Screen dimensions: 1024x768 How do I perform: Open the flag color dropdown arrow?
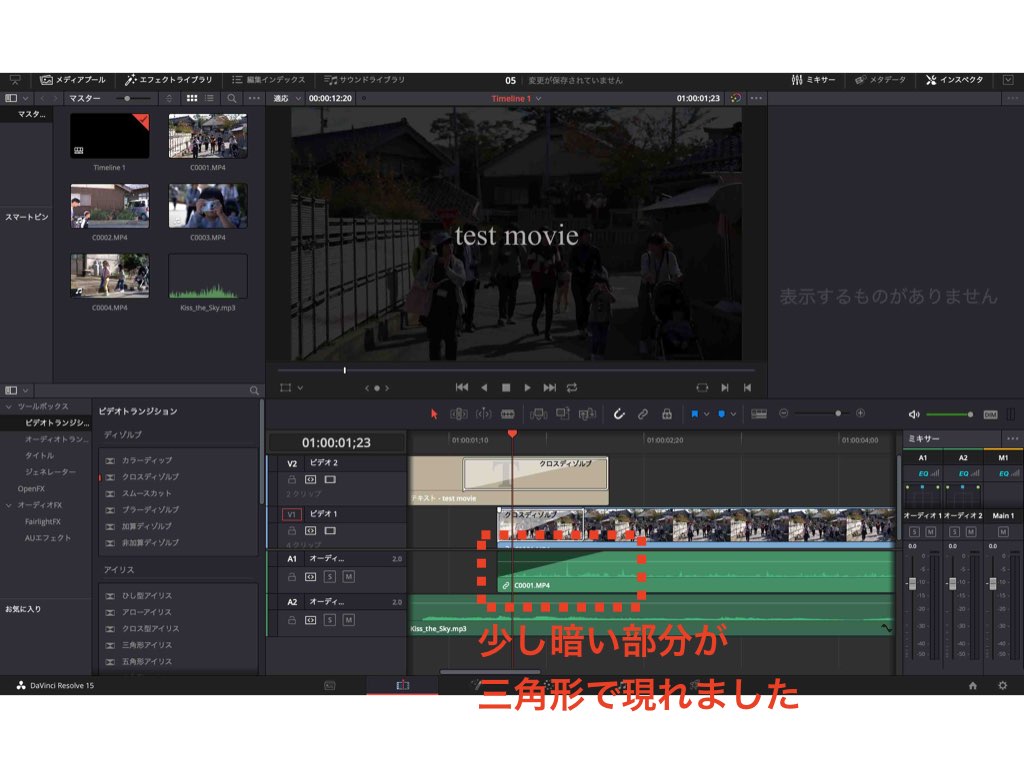click(707, 414)
